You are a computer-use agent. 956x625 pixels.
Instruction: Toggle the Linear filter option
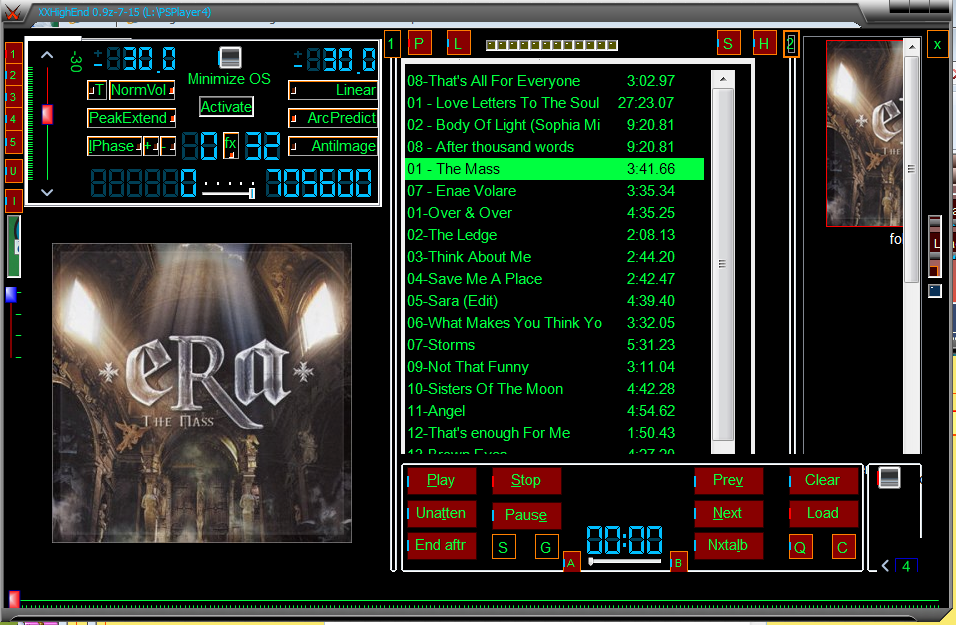point(333,90)
